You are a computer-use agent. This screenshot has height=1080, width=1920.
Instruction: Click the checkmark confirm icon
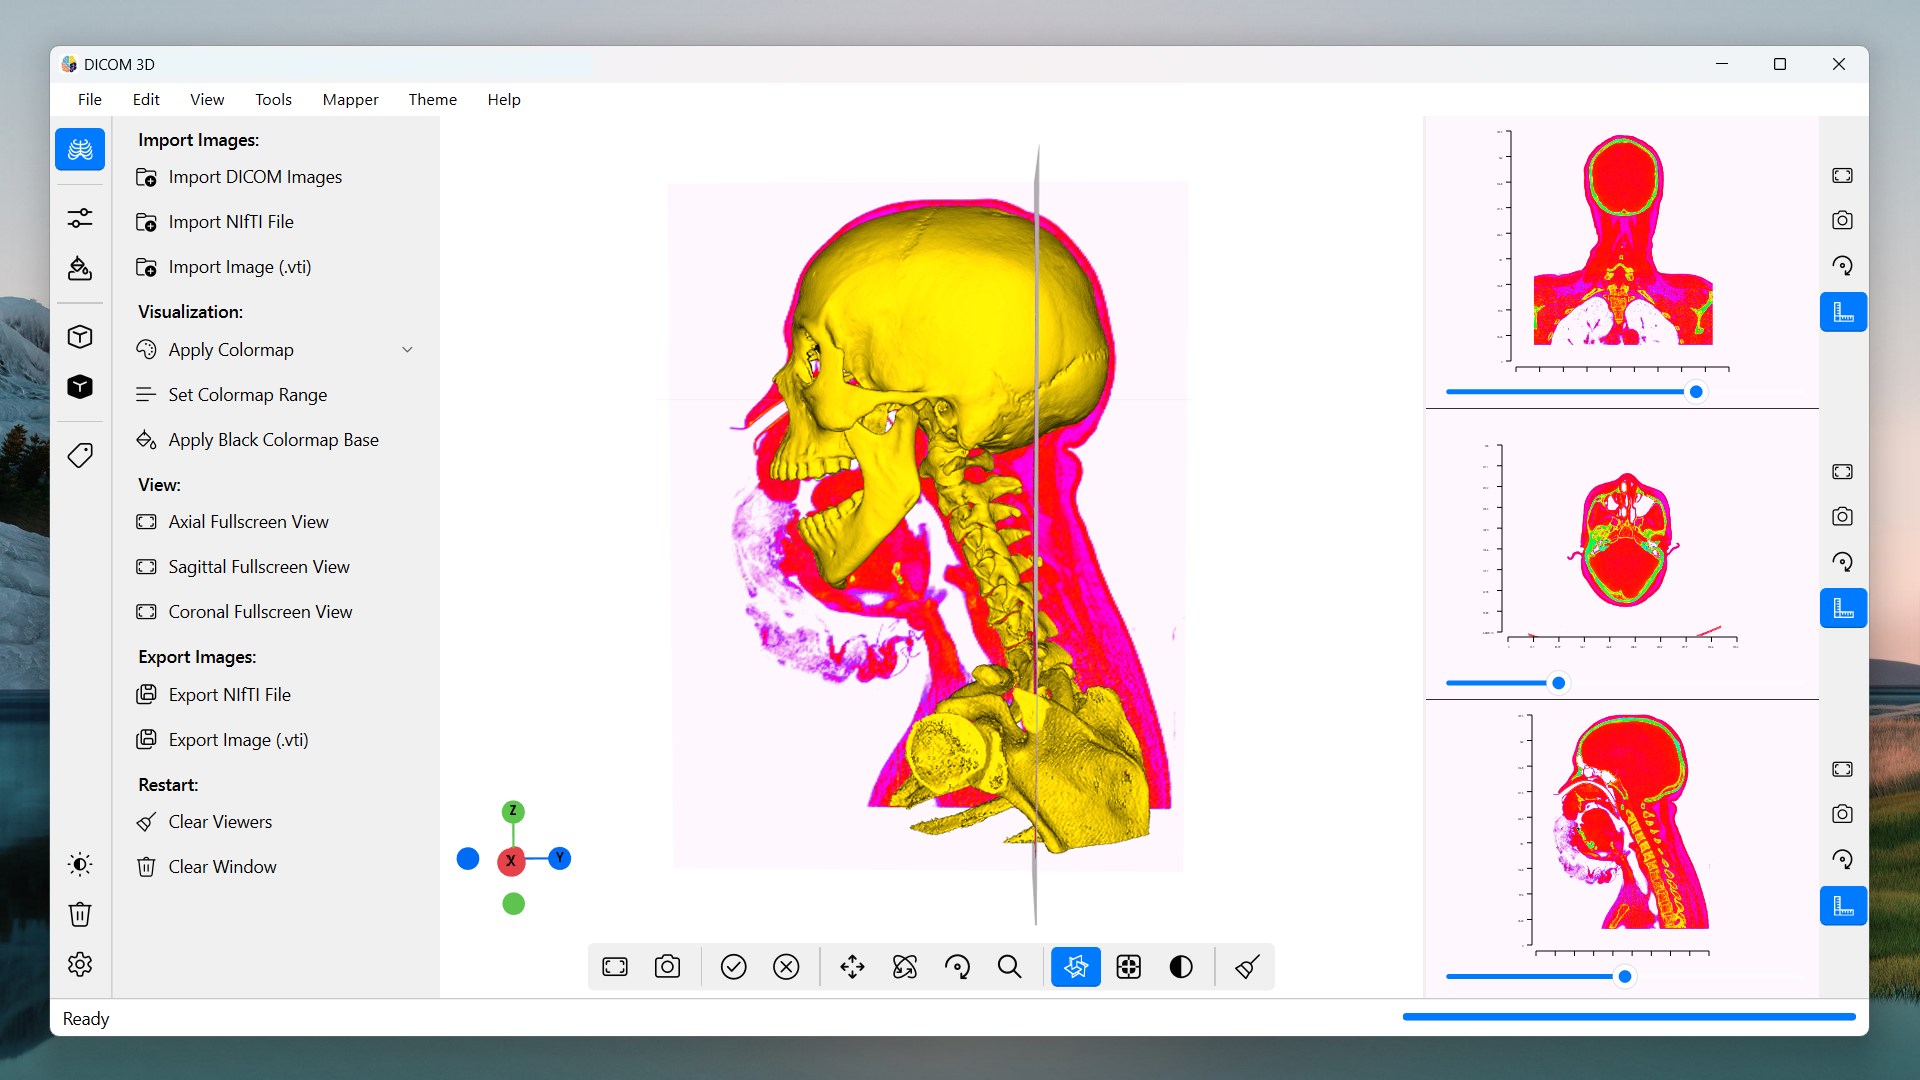click(734, 967)
